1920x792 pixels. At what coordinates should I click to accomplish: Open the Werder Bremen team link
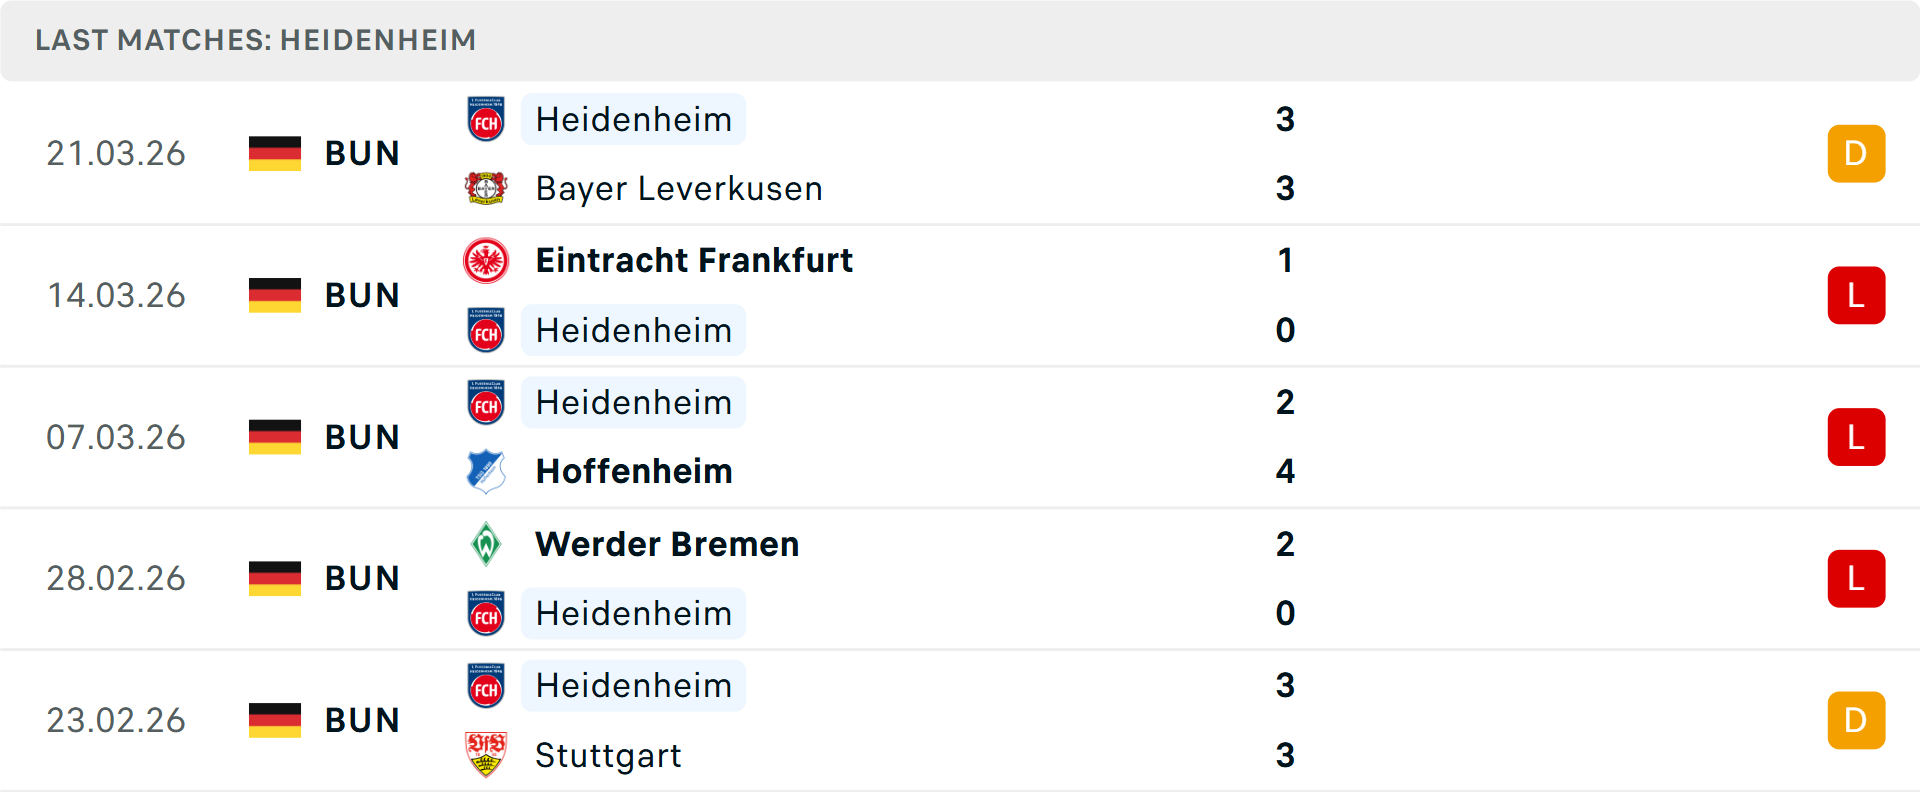point(667,545)
